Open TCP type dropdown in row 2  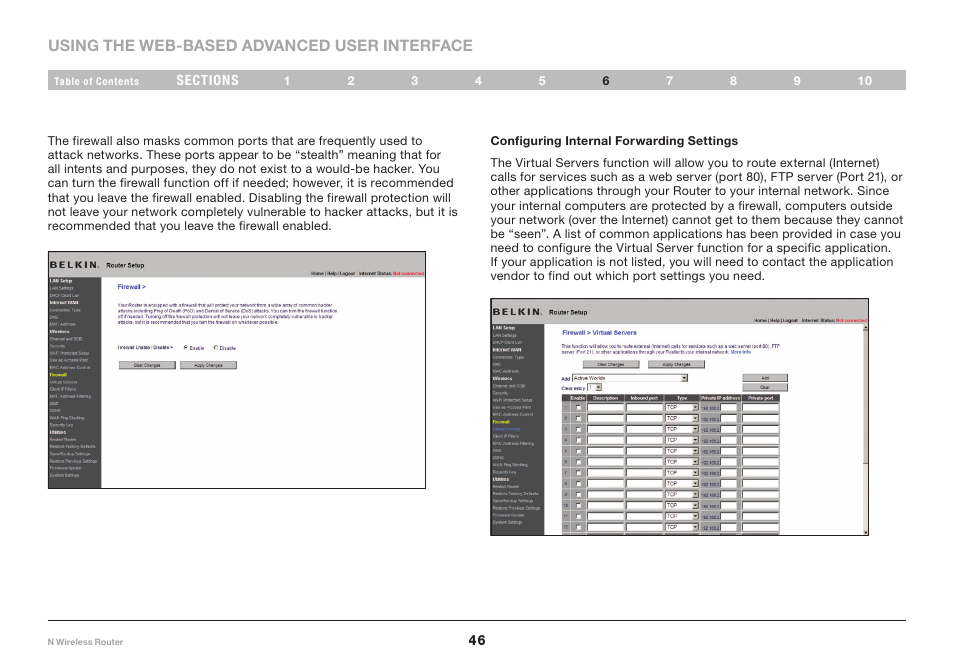[x=681, y=419]
